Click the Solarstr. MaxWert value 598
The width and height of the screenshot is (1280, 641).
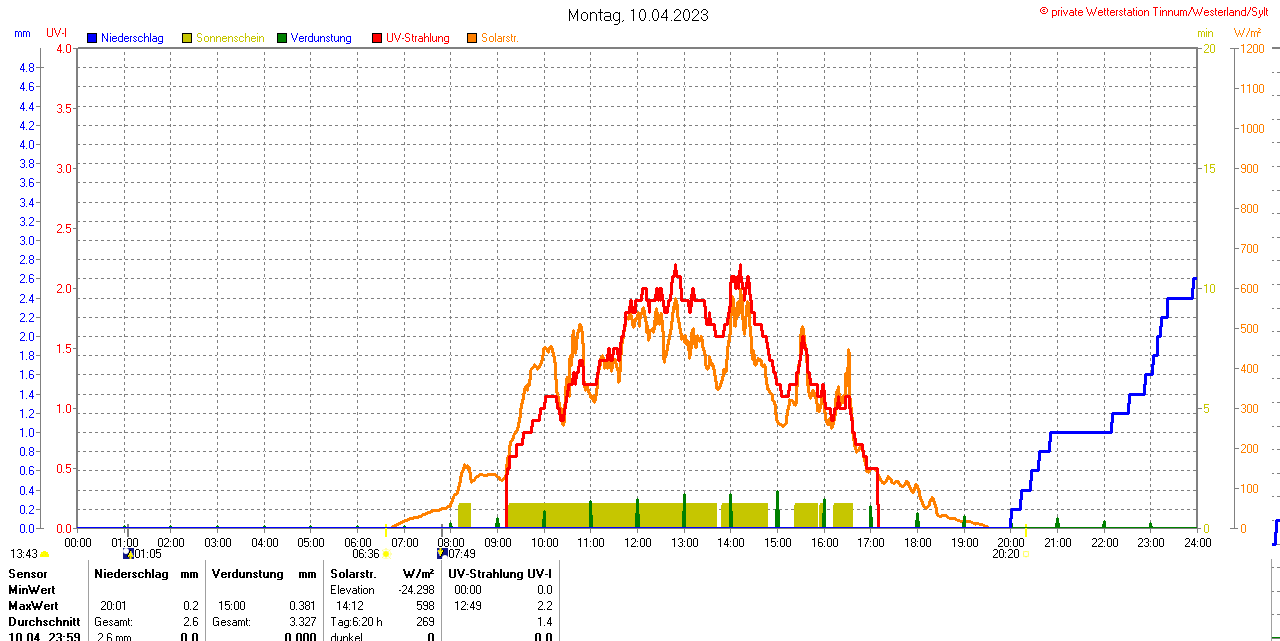tap(424, 606)
